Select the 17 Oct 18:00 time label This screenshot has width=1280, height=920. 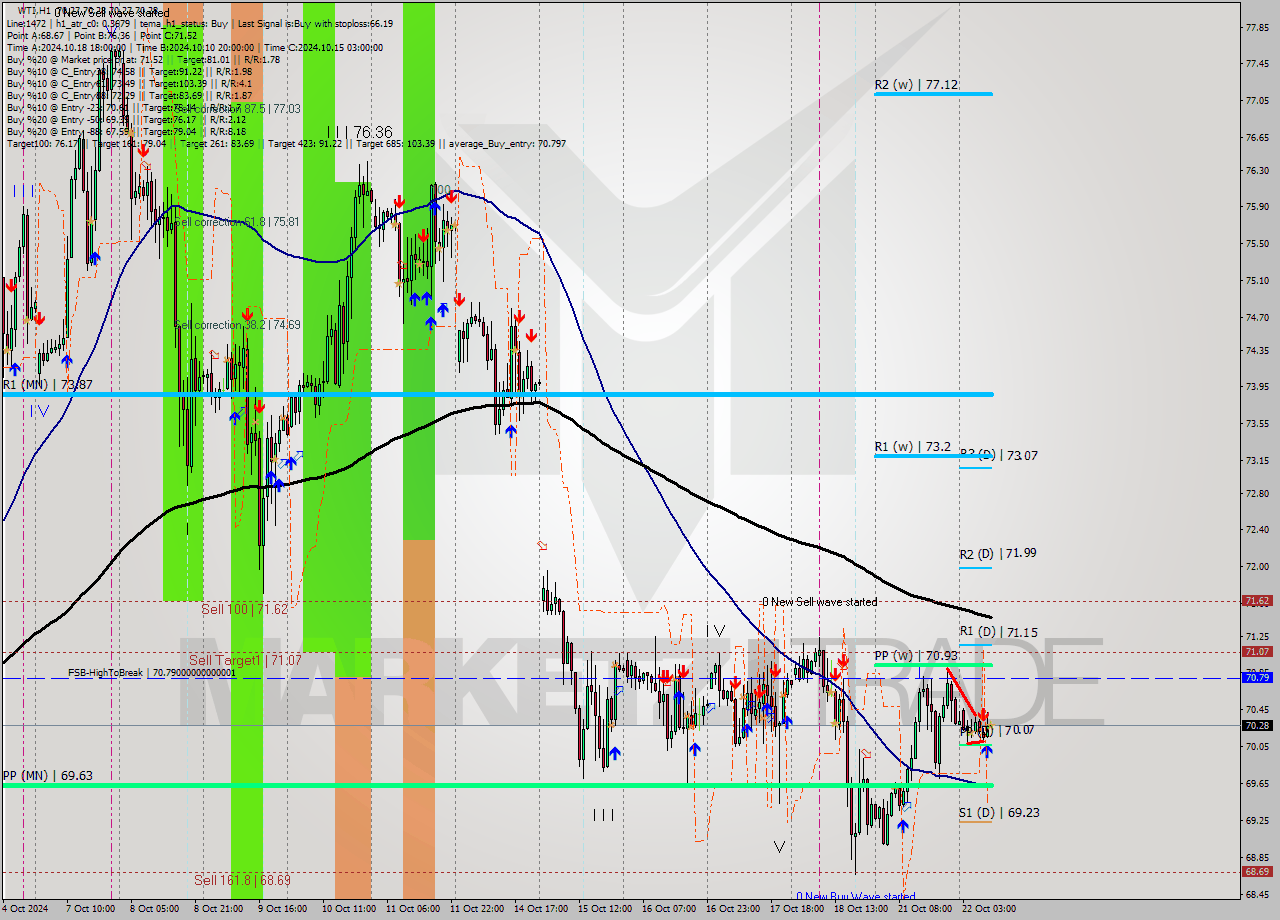coord(798,909)
